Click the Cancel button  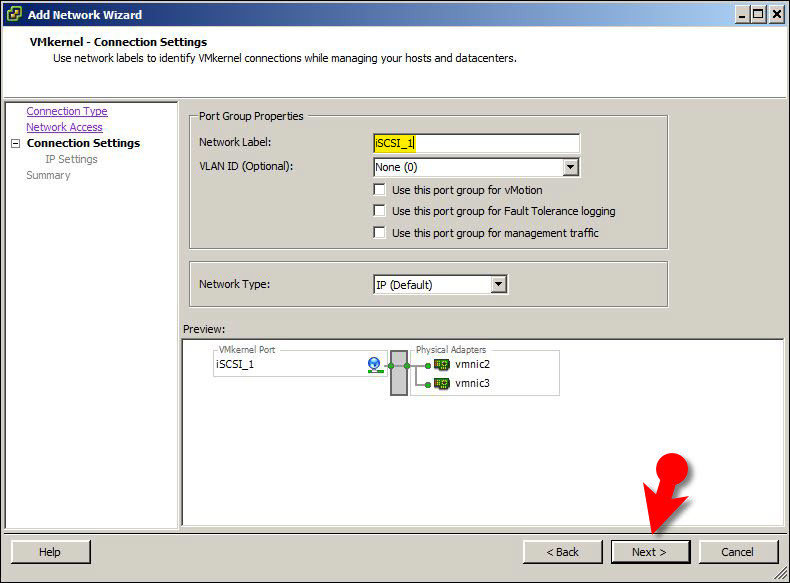(738, 552)
